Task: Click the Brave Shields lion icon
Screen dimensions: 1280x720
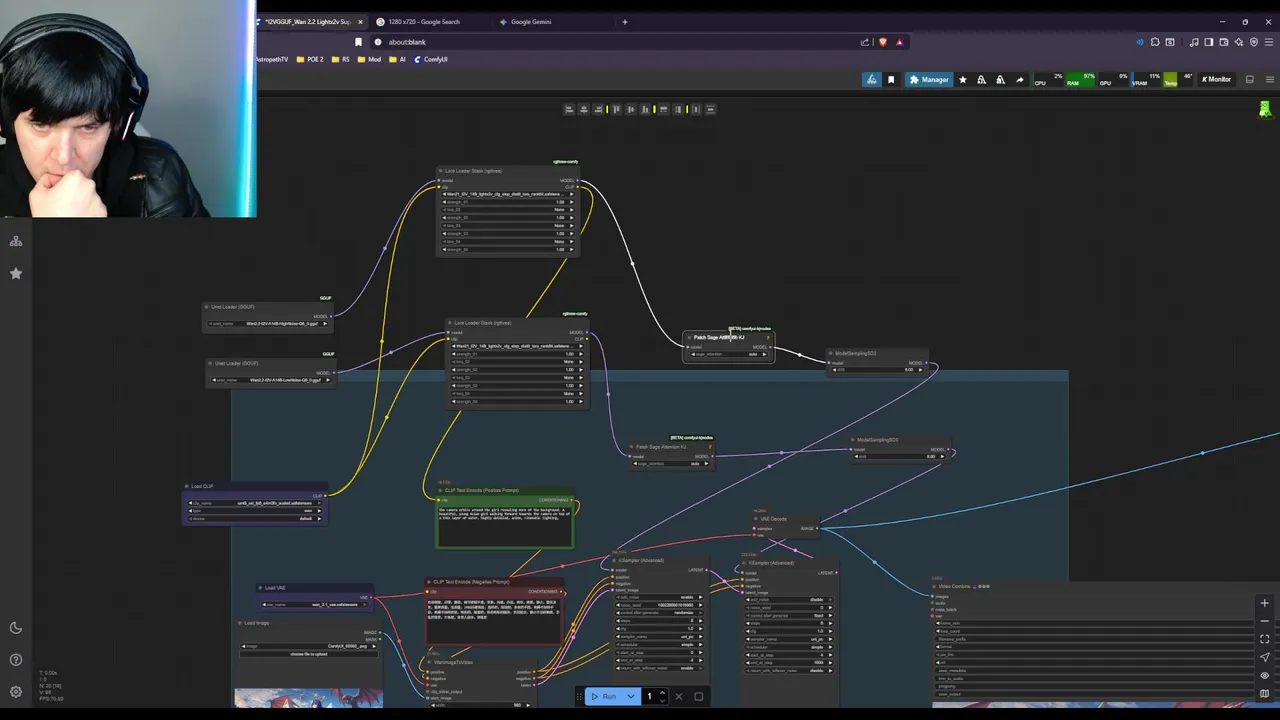Action: (882, 42)
